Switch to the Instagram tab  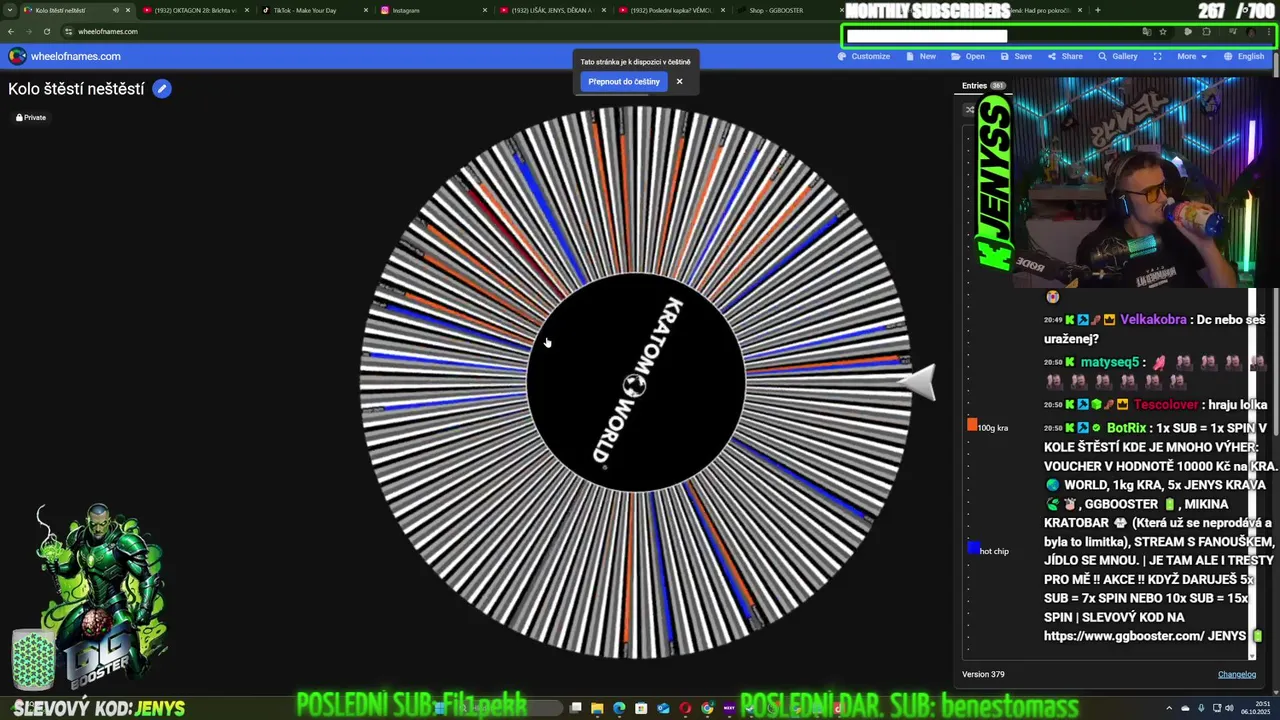(433, 10)
